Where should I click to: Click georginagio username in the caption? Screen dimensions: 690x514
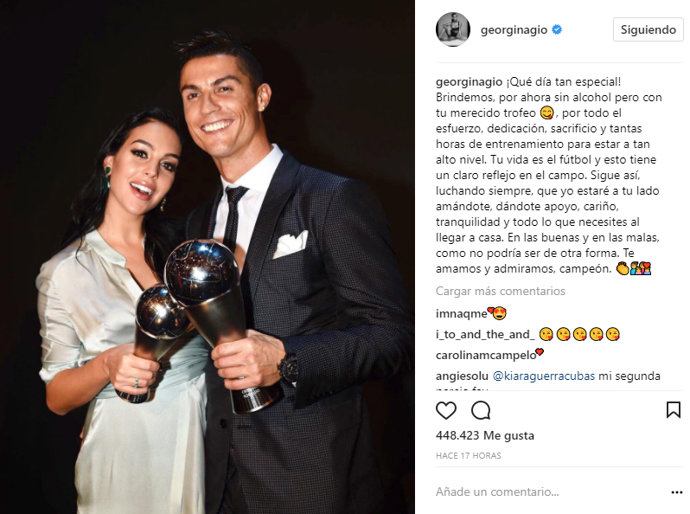click(x=469, y=82)
